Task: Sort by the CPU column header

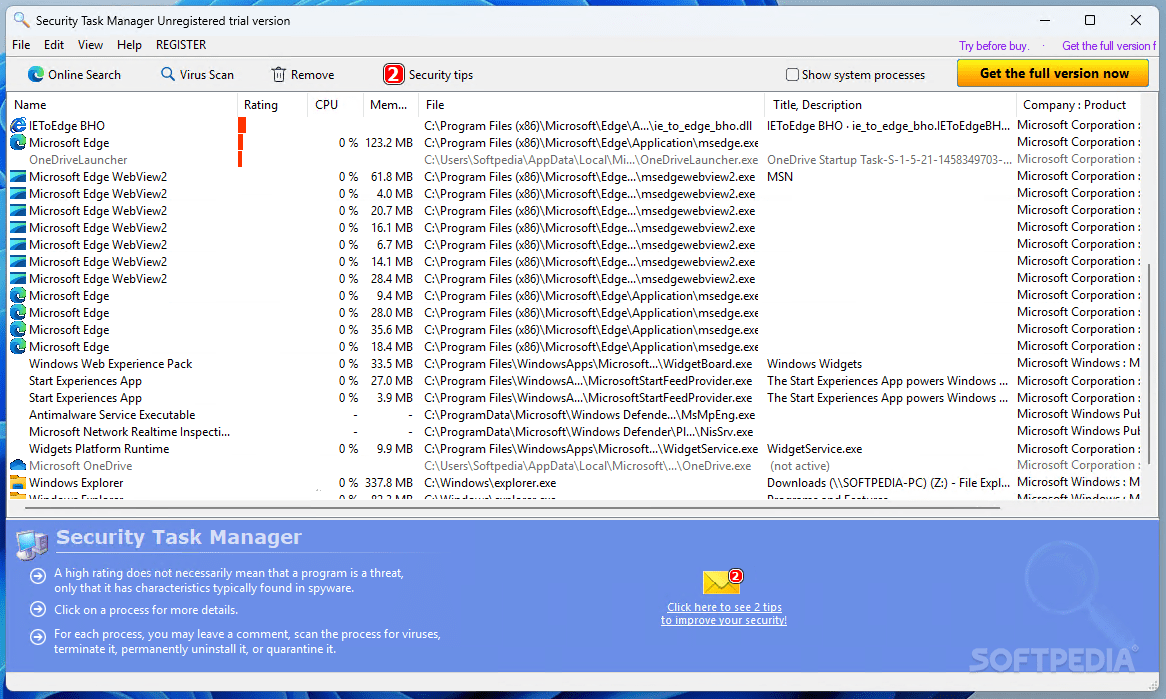Action: 335,105
